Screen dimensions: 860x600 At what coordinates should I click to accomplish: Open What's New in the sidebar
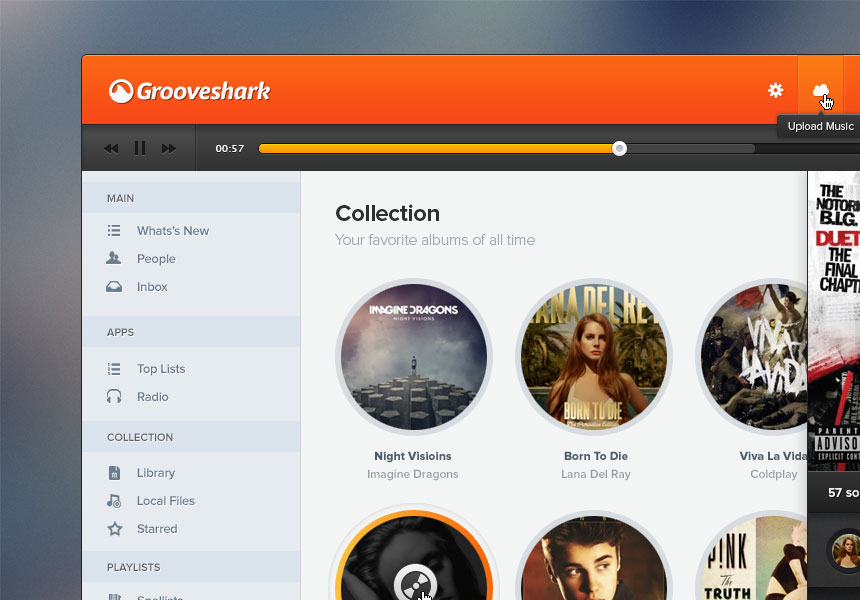[x=172, y=231]
